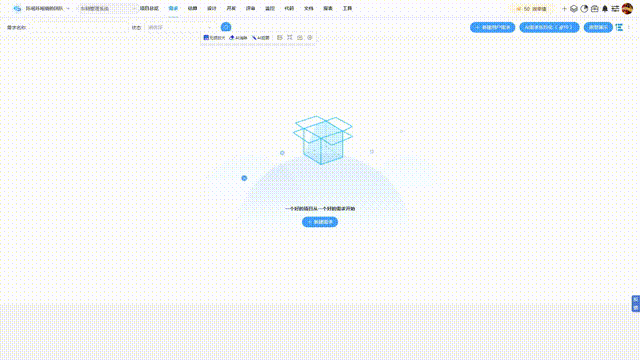The image size is (640, 360).
Task: Open the notification bell
Action: click(x=605, y=9)
